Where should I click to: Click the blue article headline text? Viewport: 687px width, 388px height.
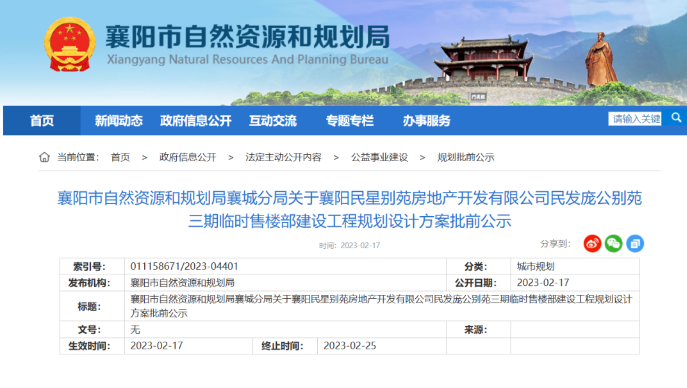coord(350,209)
